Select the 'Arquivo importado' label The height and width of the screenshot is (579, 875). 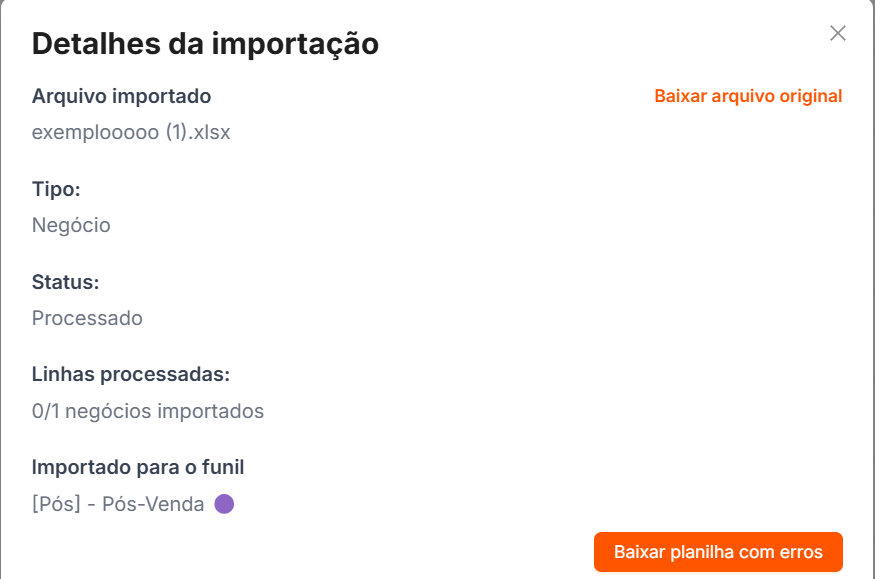[121, 96]
